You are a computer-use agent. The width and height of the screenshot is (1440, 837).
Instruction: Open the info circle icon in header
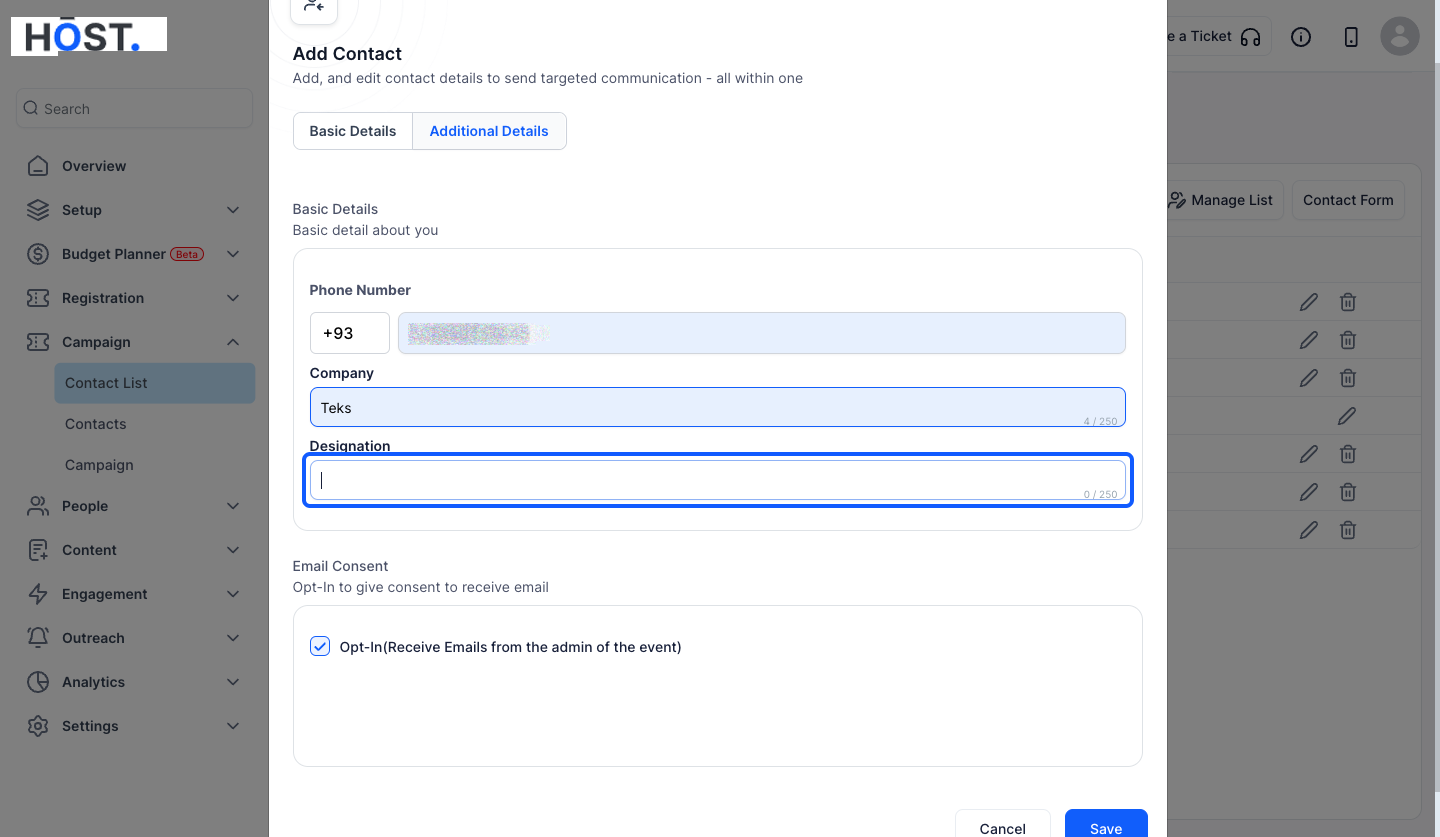[1301, 37]
